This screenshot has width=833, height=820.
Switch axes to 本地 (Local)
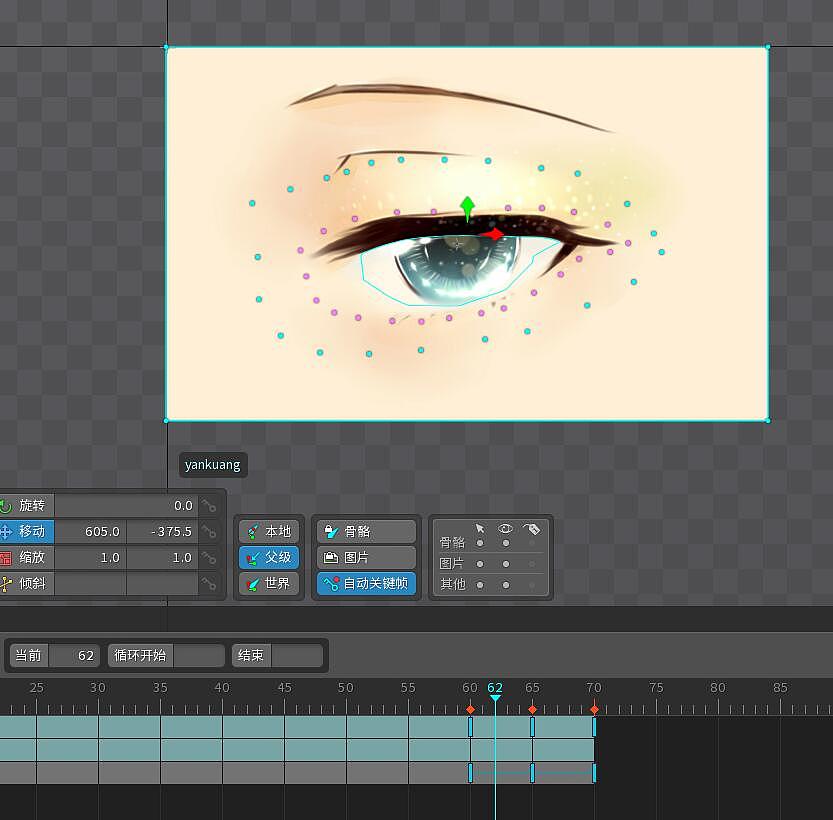(x=269, y=532)
